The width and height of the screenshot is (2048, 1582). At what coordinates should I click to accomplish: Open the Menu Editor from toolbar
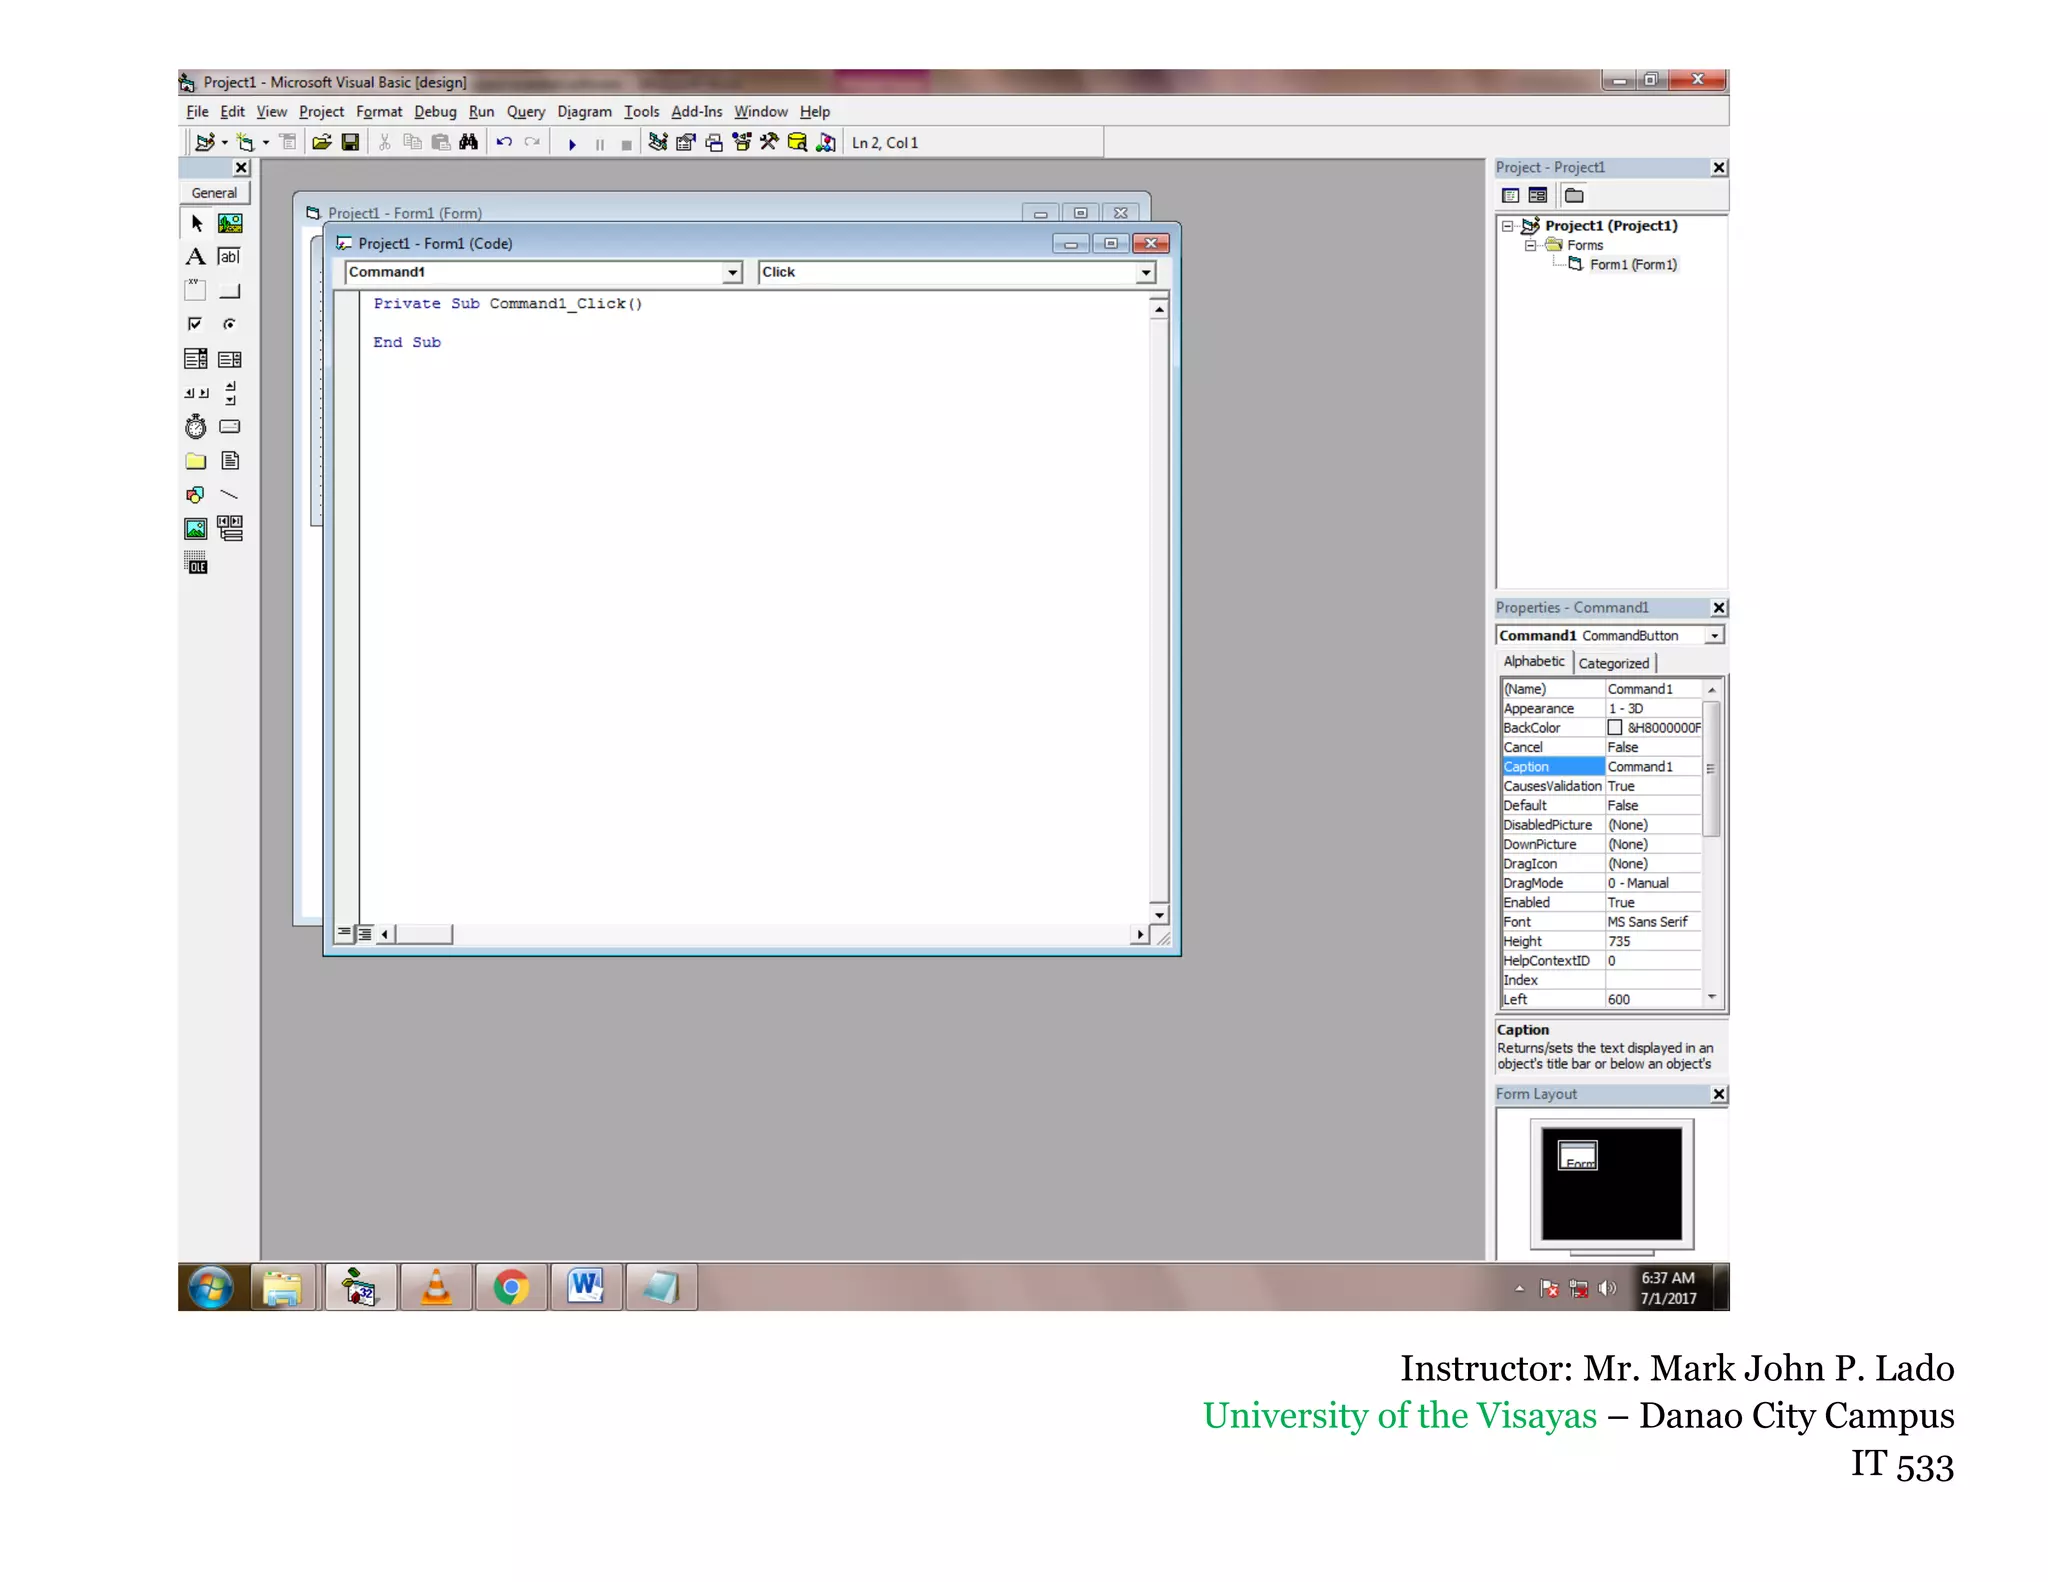point(288,143)
